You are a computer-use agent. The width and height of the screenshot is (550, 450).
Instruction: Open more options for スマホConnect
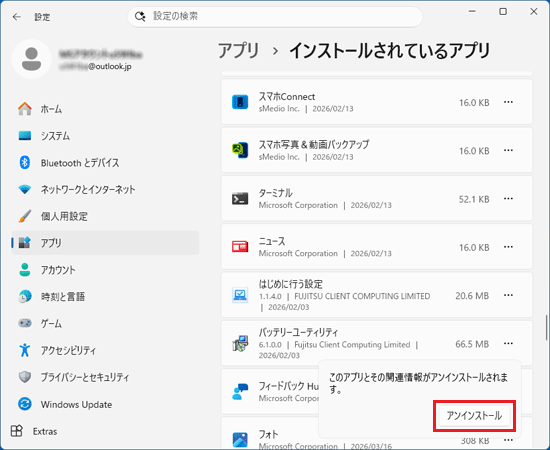click(x=508, y=102)
